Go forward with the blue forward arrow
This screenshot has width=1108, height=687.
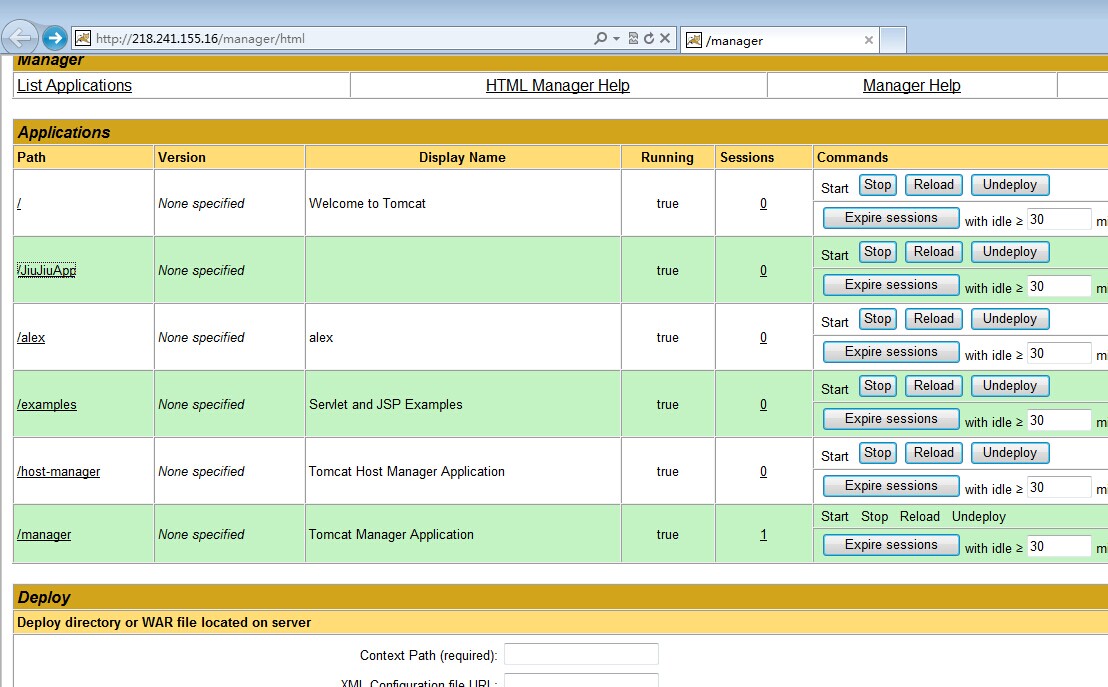coord(54,38)
